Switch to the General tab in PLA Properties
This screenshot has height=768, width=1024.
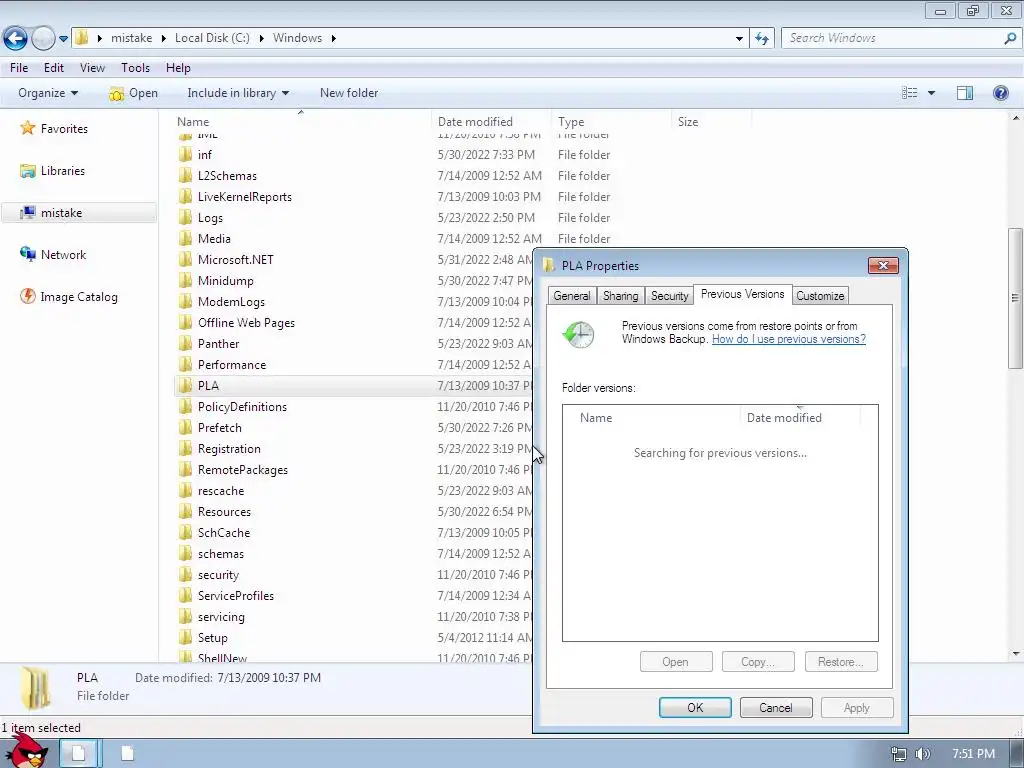click(x=571, y=296)
